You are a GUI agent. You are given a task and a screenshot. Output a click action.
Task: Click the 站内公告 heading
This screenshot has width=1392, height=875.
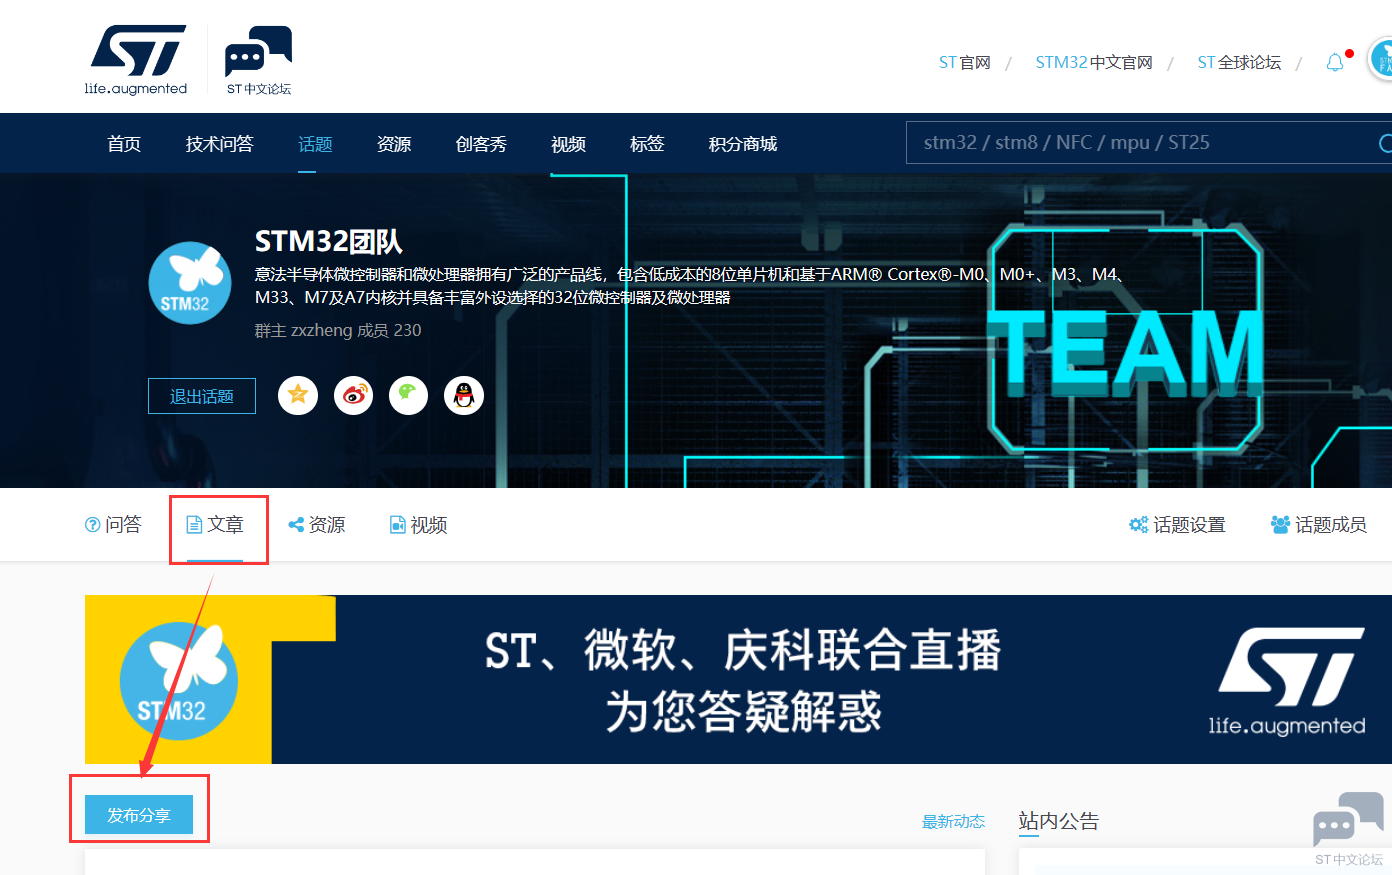[x=1058, y=822]
